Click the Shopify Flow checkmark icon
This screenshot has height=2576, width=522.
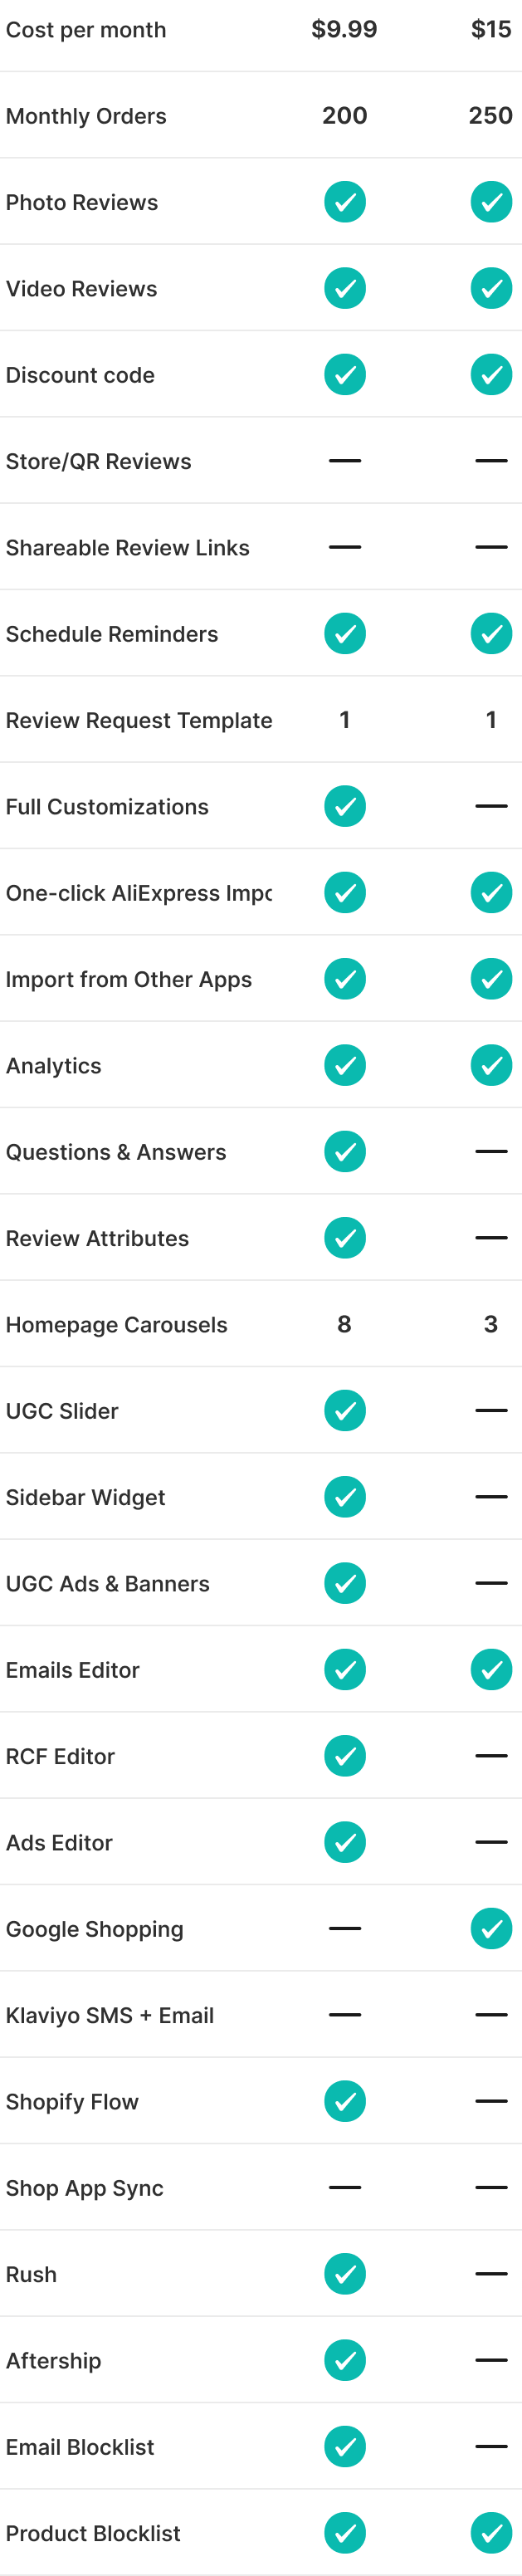[344, 2101]
